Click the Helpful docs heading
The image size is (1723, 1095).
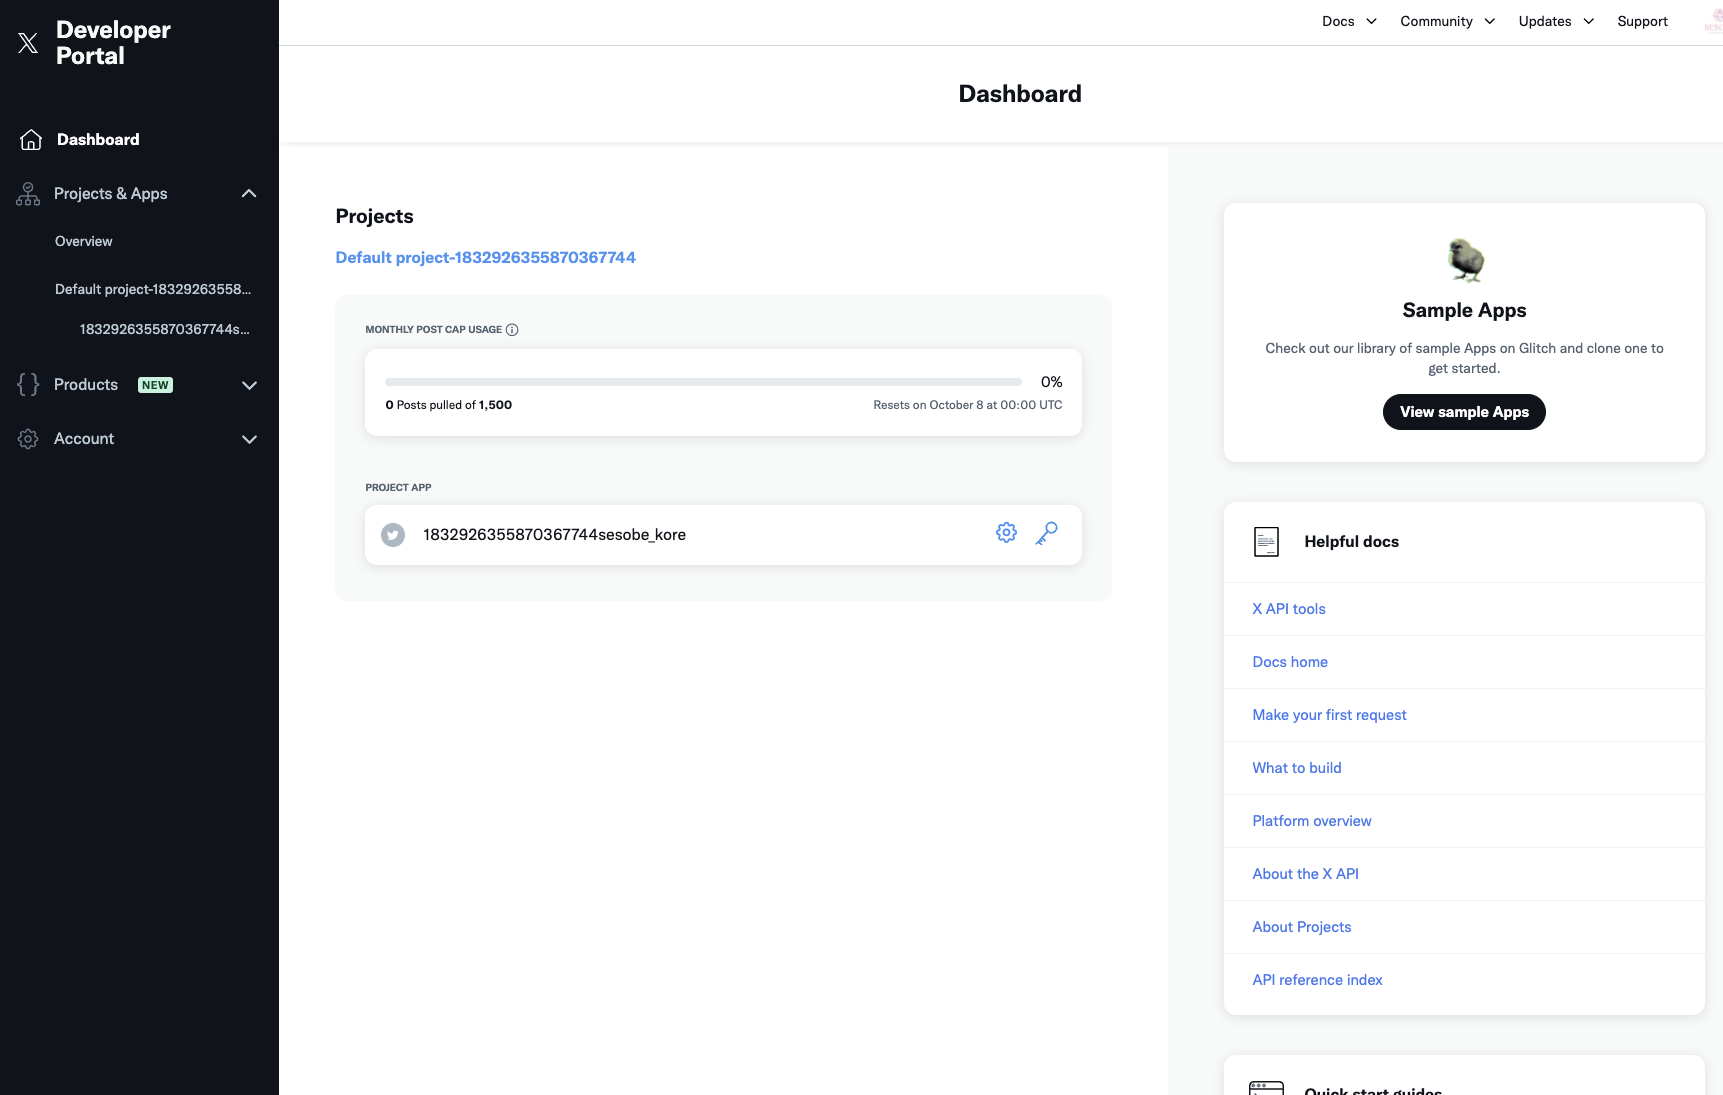click(x=1351, y=542)
